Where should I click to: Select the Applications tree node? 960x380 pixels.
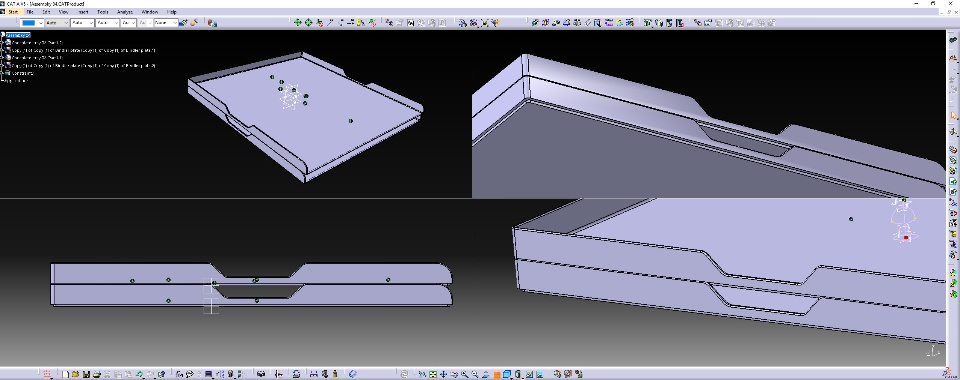point(16,81)
